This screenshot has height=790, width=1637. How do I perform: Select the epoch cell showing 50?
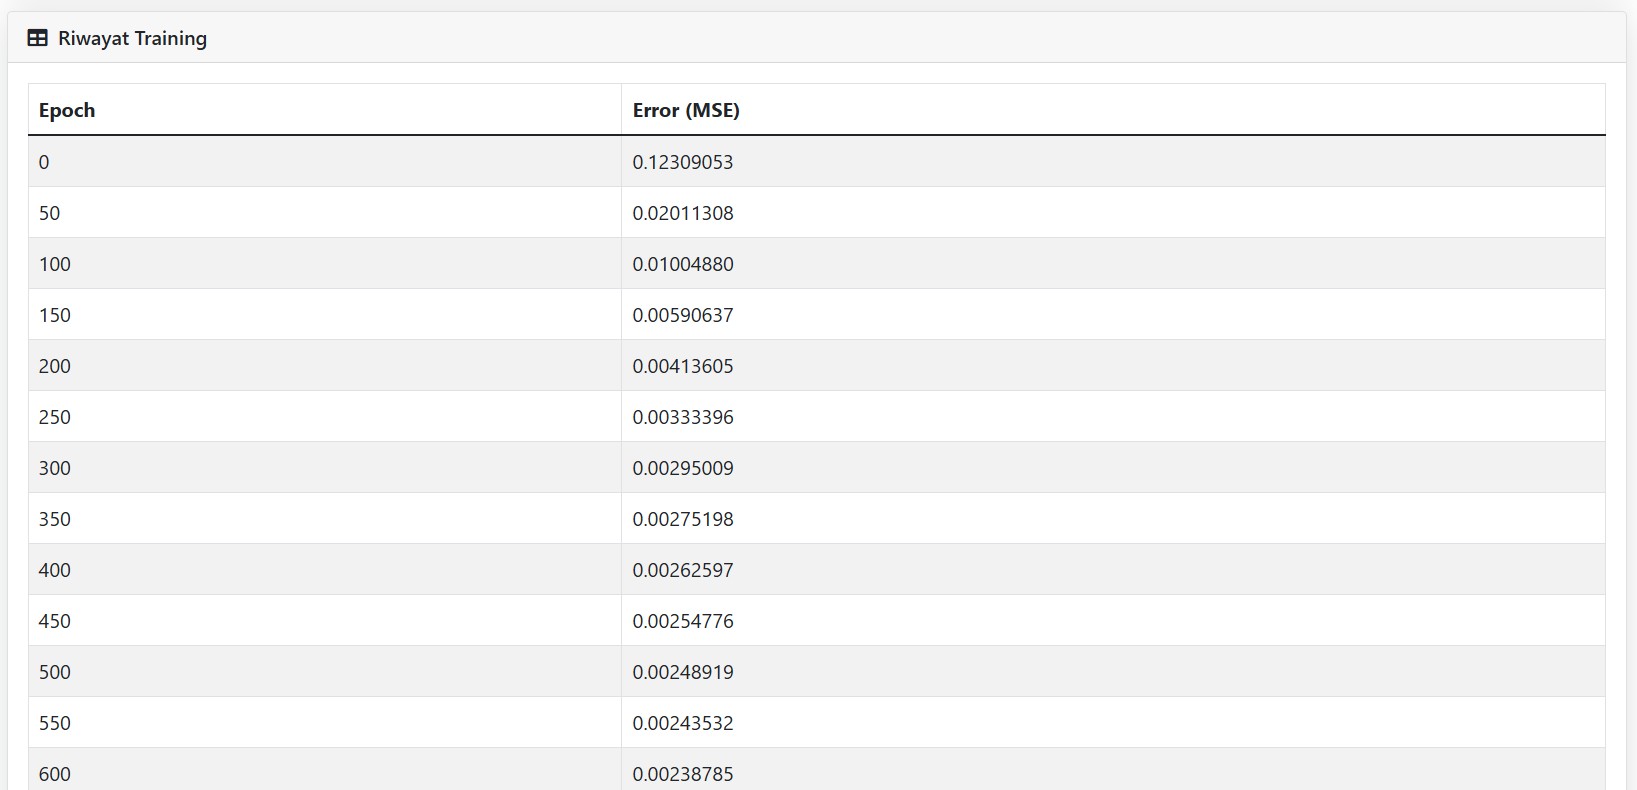point(325,213)
